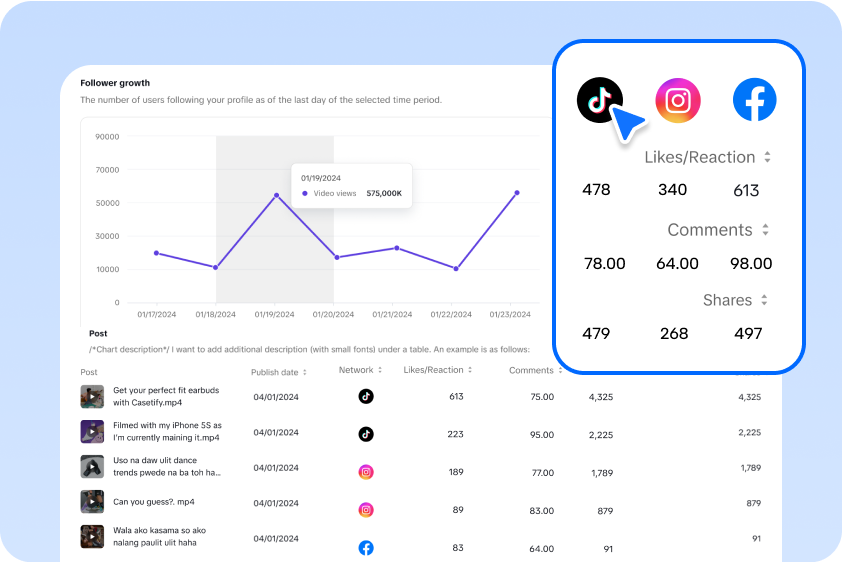The width and height of the screenshot is (842, 562).
Task: Click Facebook likes value 613 in overlay card
Action: (746, 191)
